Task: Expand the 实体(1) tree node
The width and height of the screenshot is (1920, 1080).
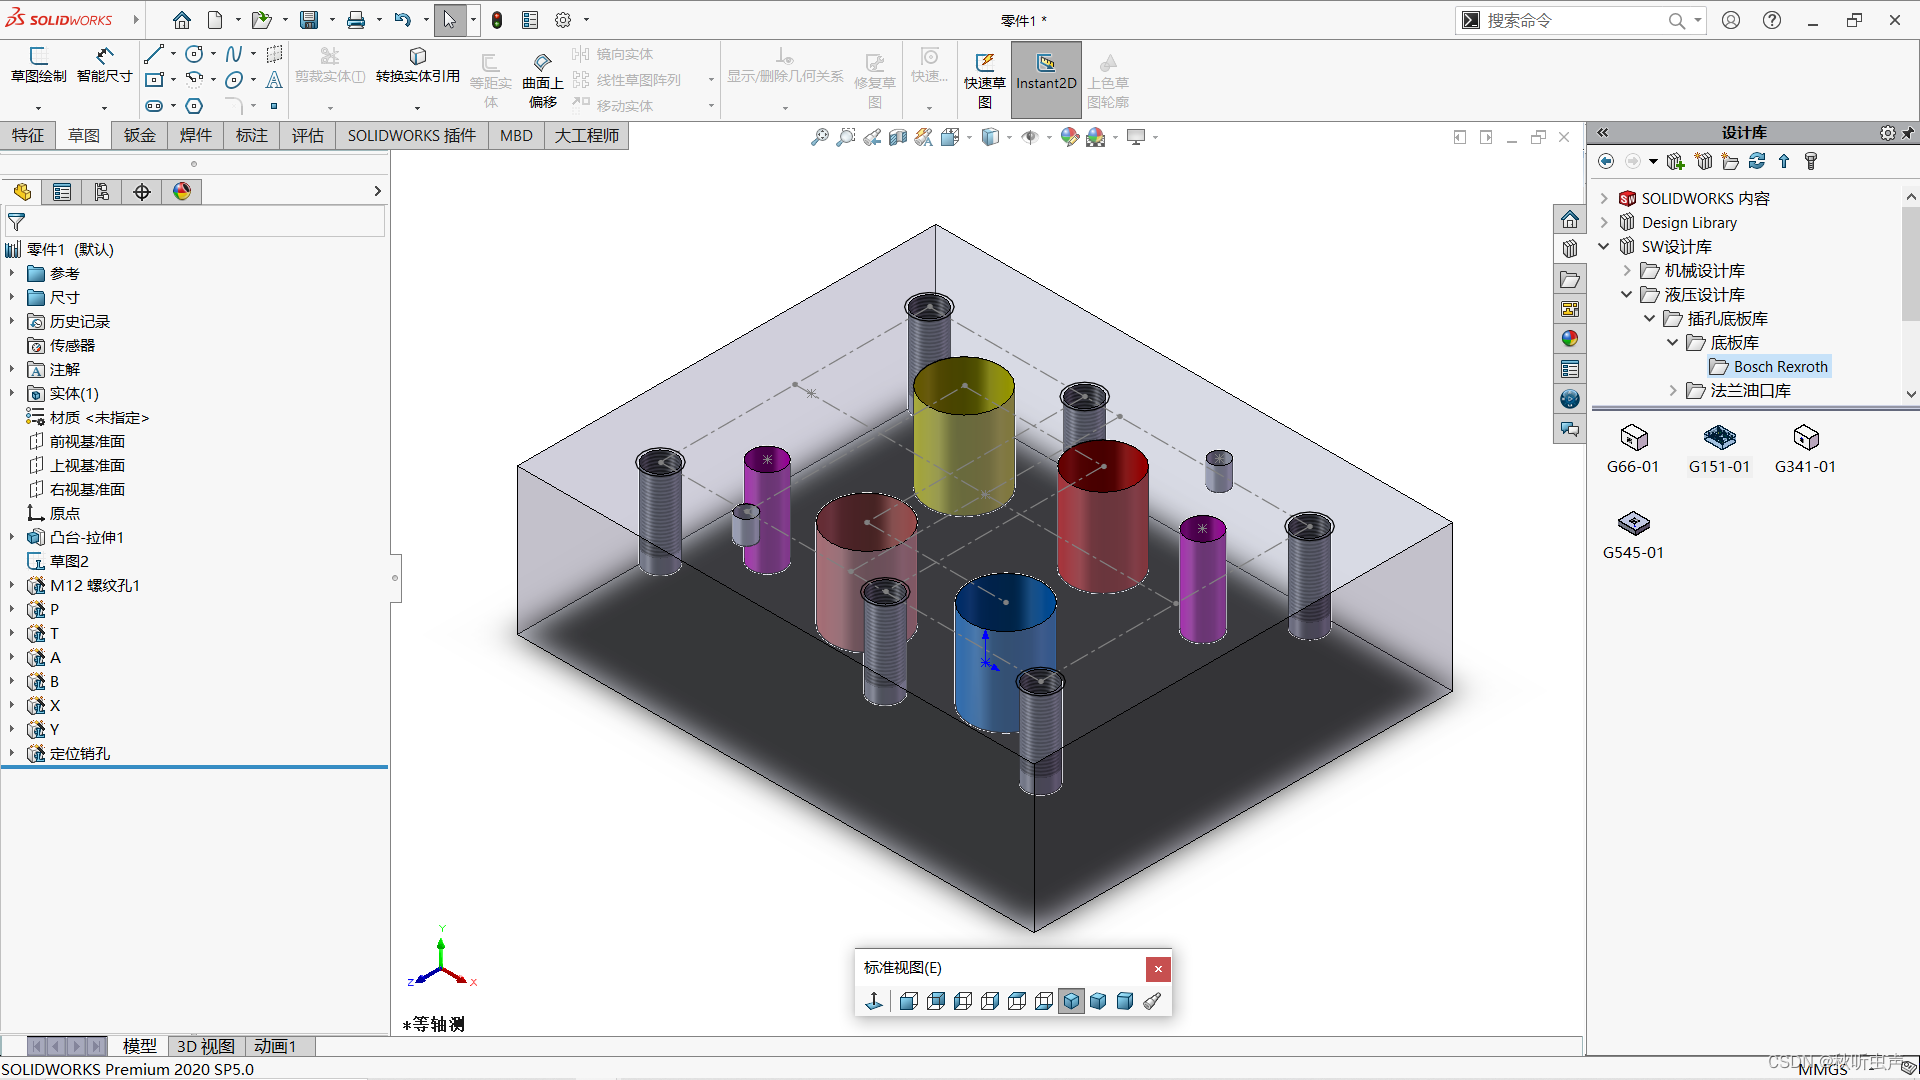Action: [12, 393]
